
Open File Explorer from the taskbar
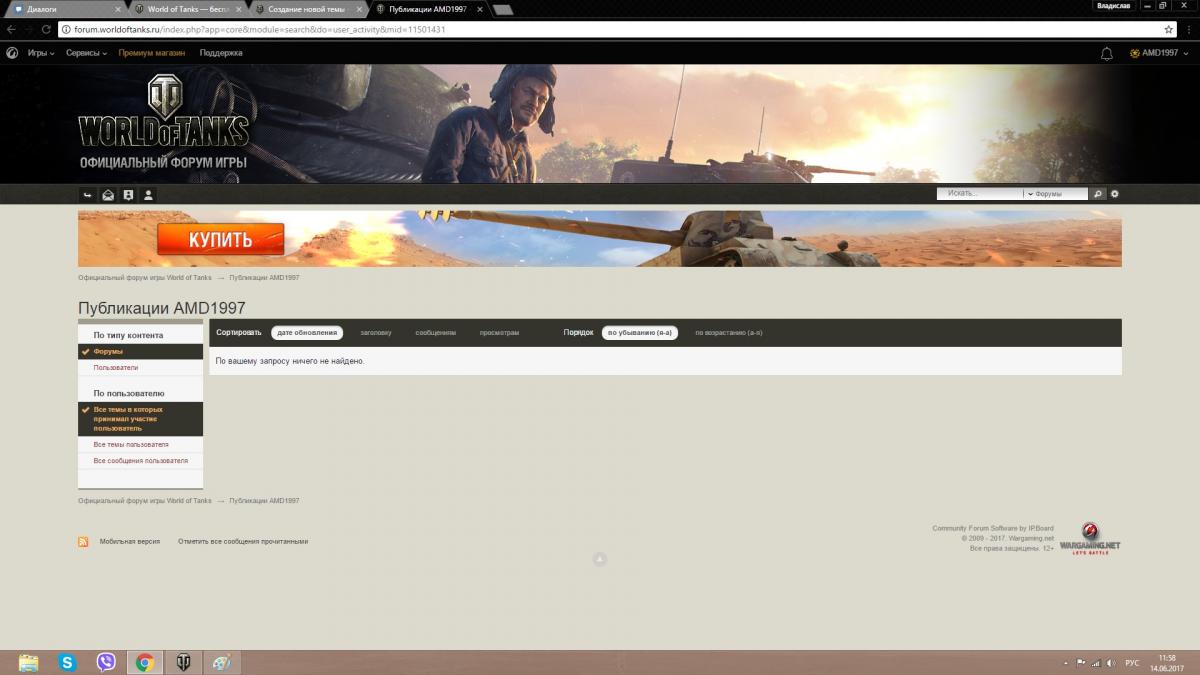coord(28,662)
